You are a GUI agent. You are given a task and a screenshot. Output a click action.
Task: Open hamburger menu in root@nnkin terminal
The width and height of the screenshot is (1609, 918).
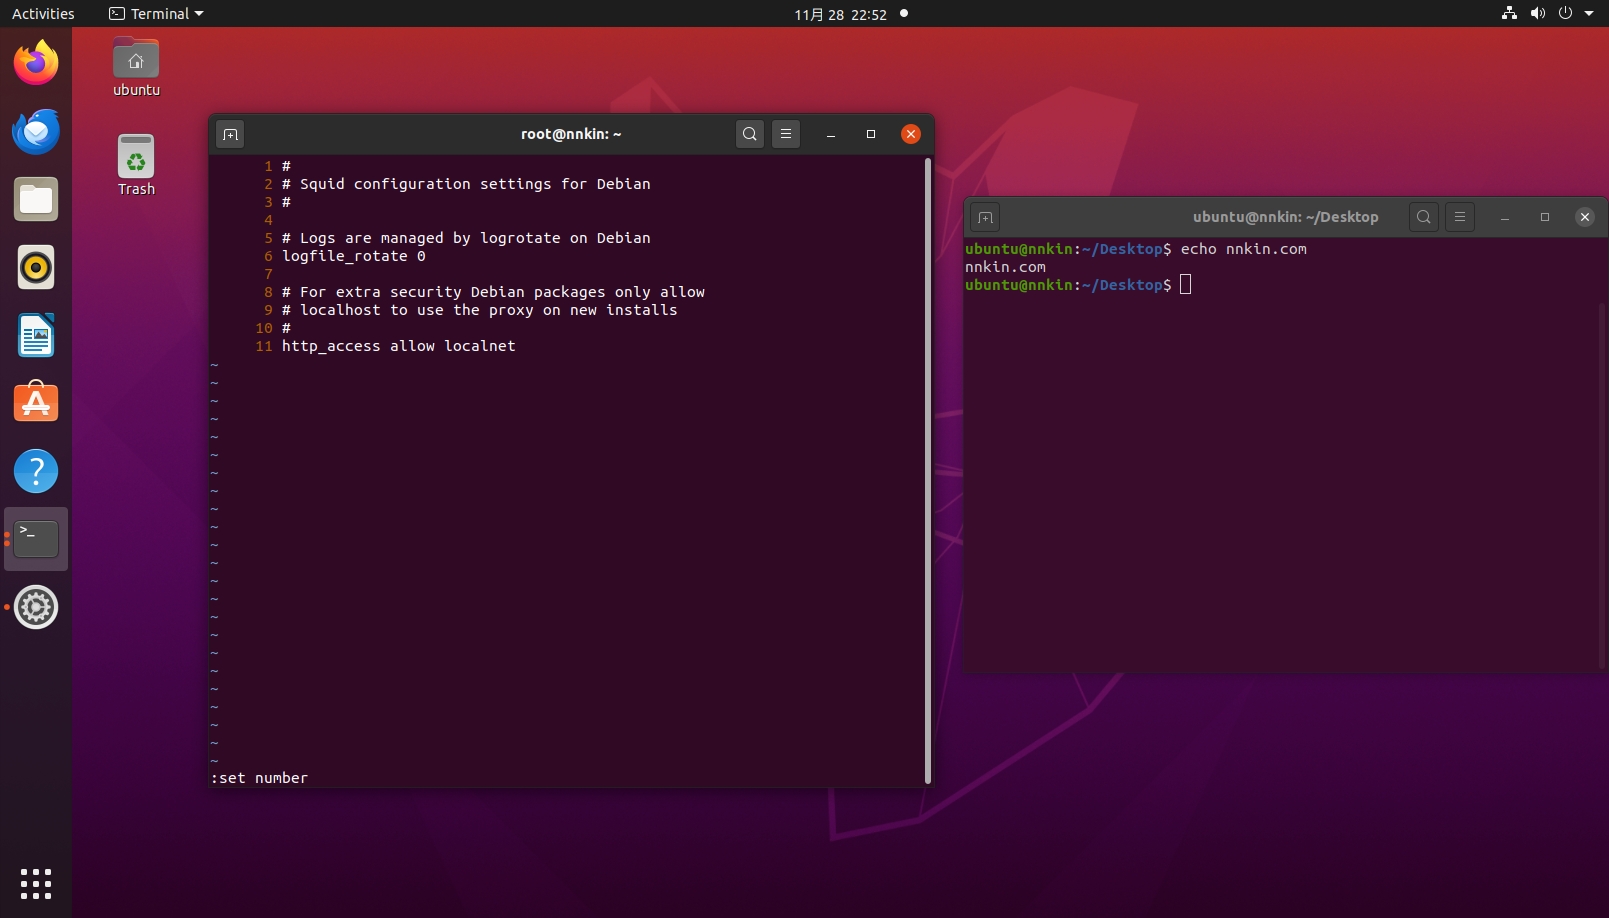pos(786,134)
